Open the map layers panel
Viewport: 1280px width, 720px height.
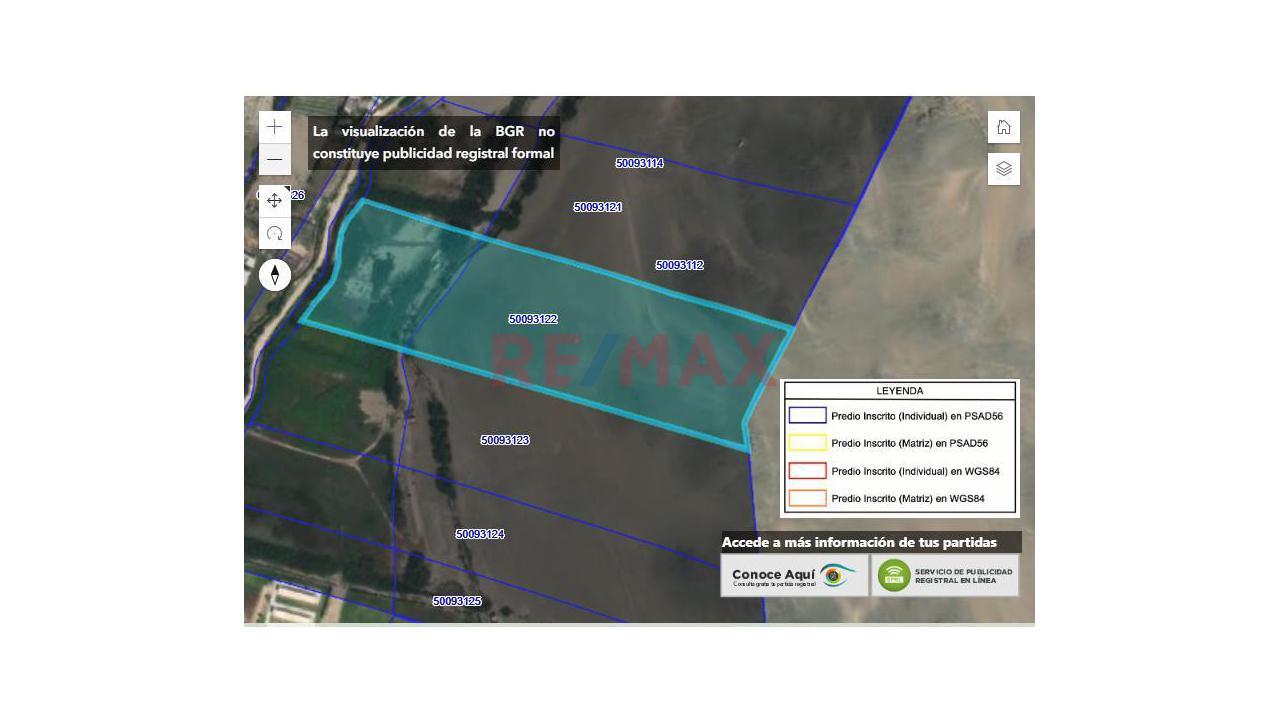pyautogui.click(x=1004, y=169)
